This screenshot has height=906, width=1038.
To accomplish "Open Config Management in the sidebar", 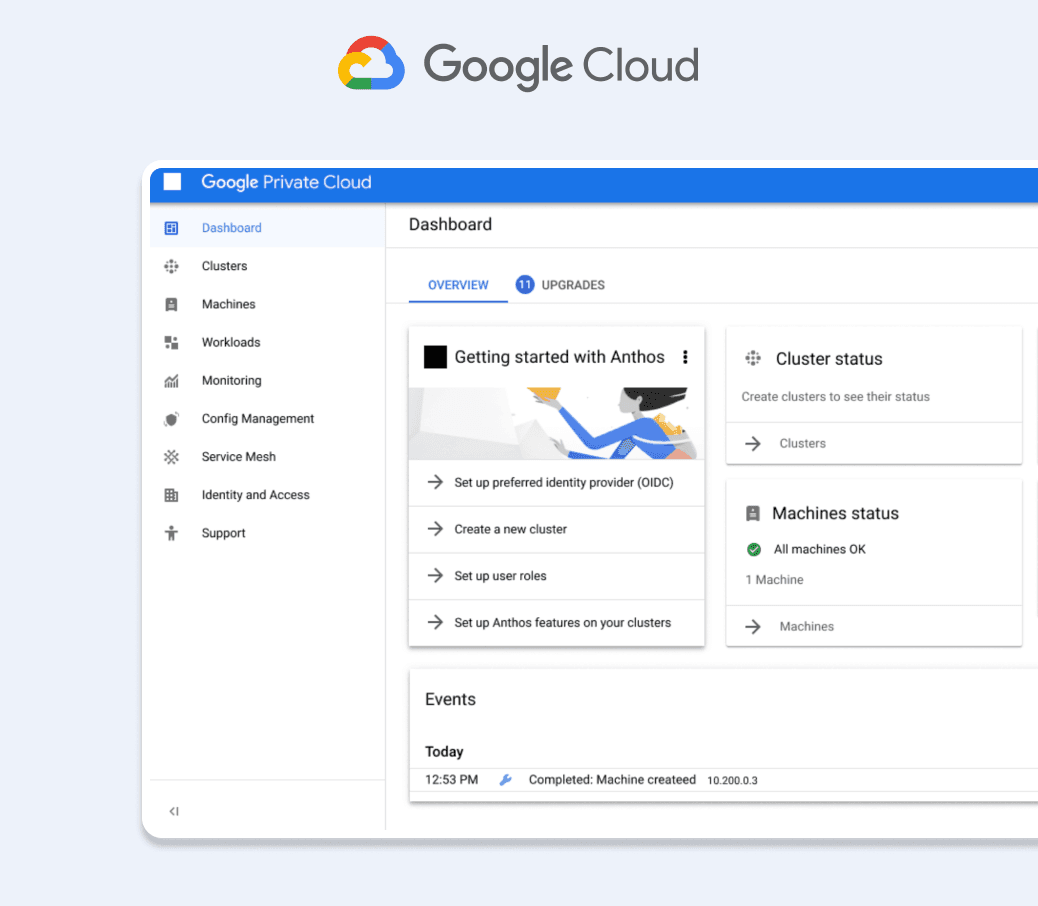I will (x=267, y=419).
